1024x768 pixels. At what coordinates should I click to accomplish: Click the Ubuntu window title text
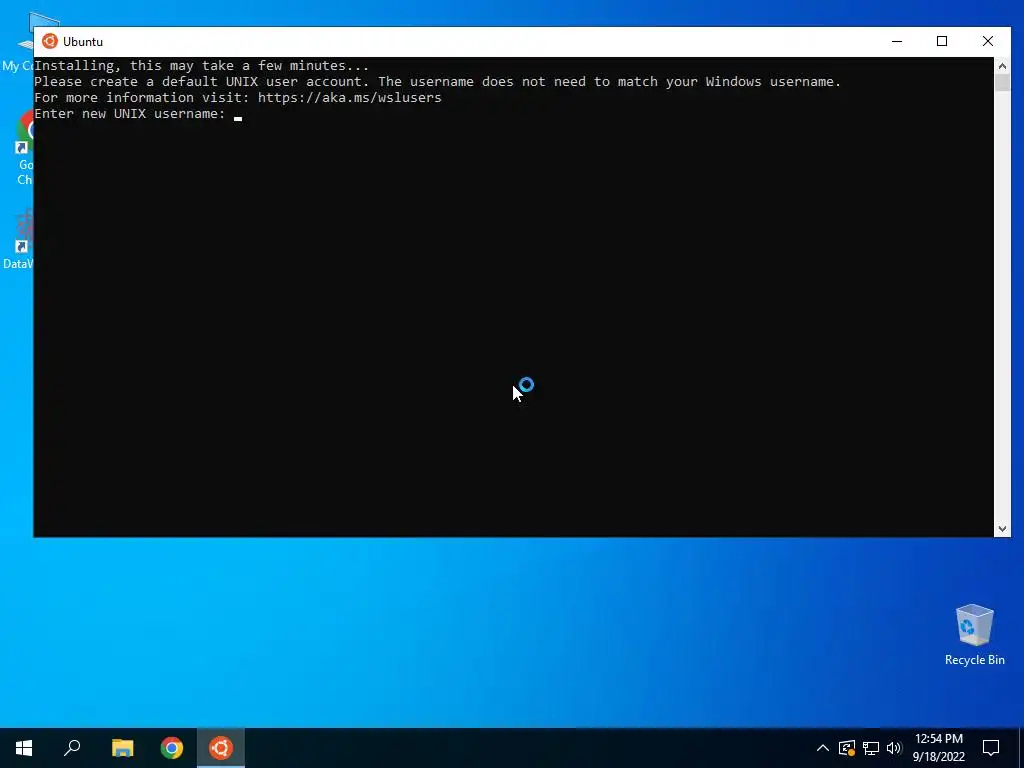[83, 42]
